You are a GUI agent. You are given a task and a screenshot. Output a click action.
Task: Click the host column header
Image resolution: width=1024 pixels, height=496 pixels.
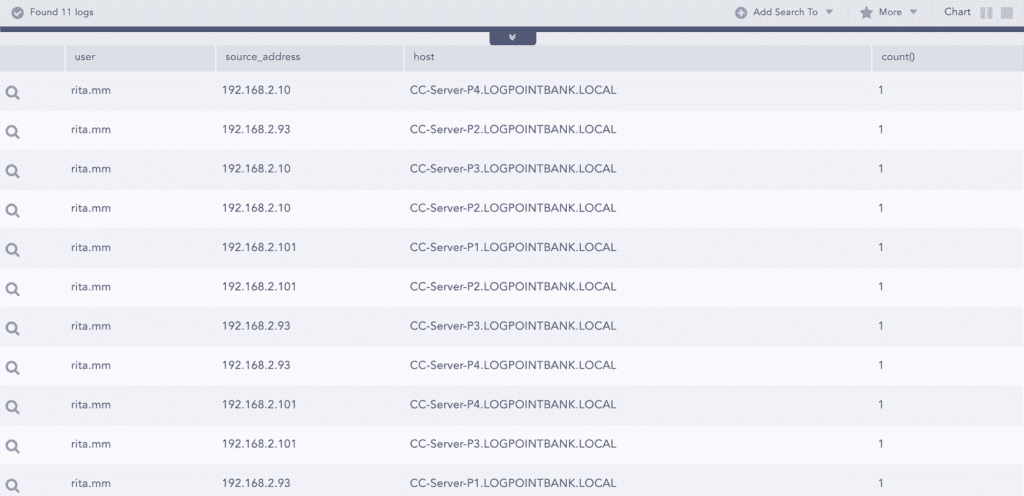point(423,57)
